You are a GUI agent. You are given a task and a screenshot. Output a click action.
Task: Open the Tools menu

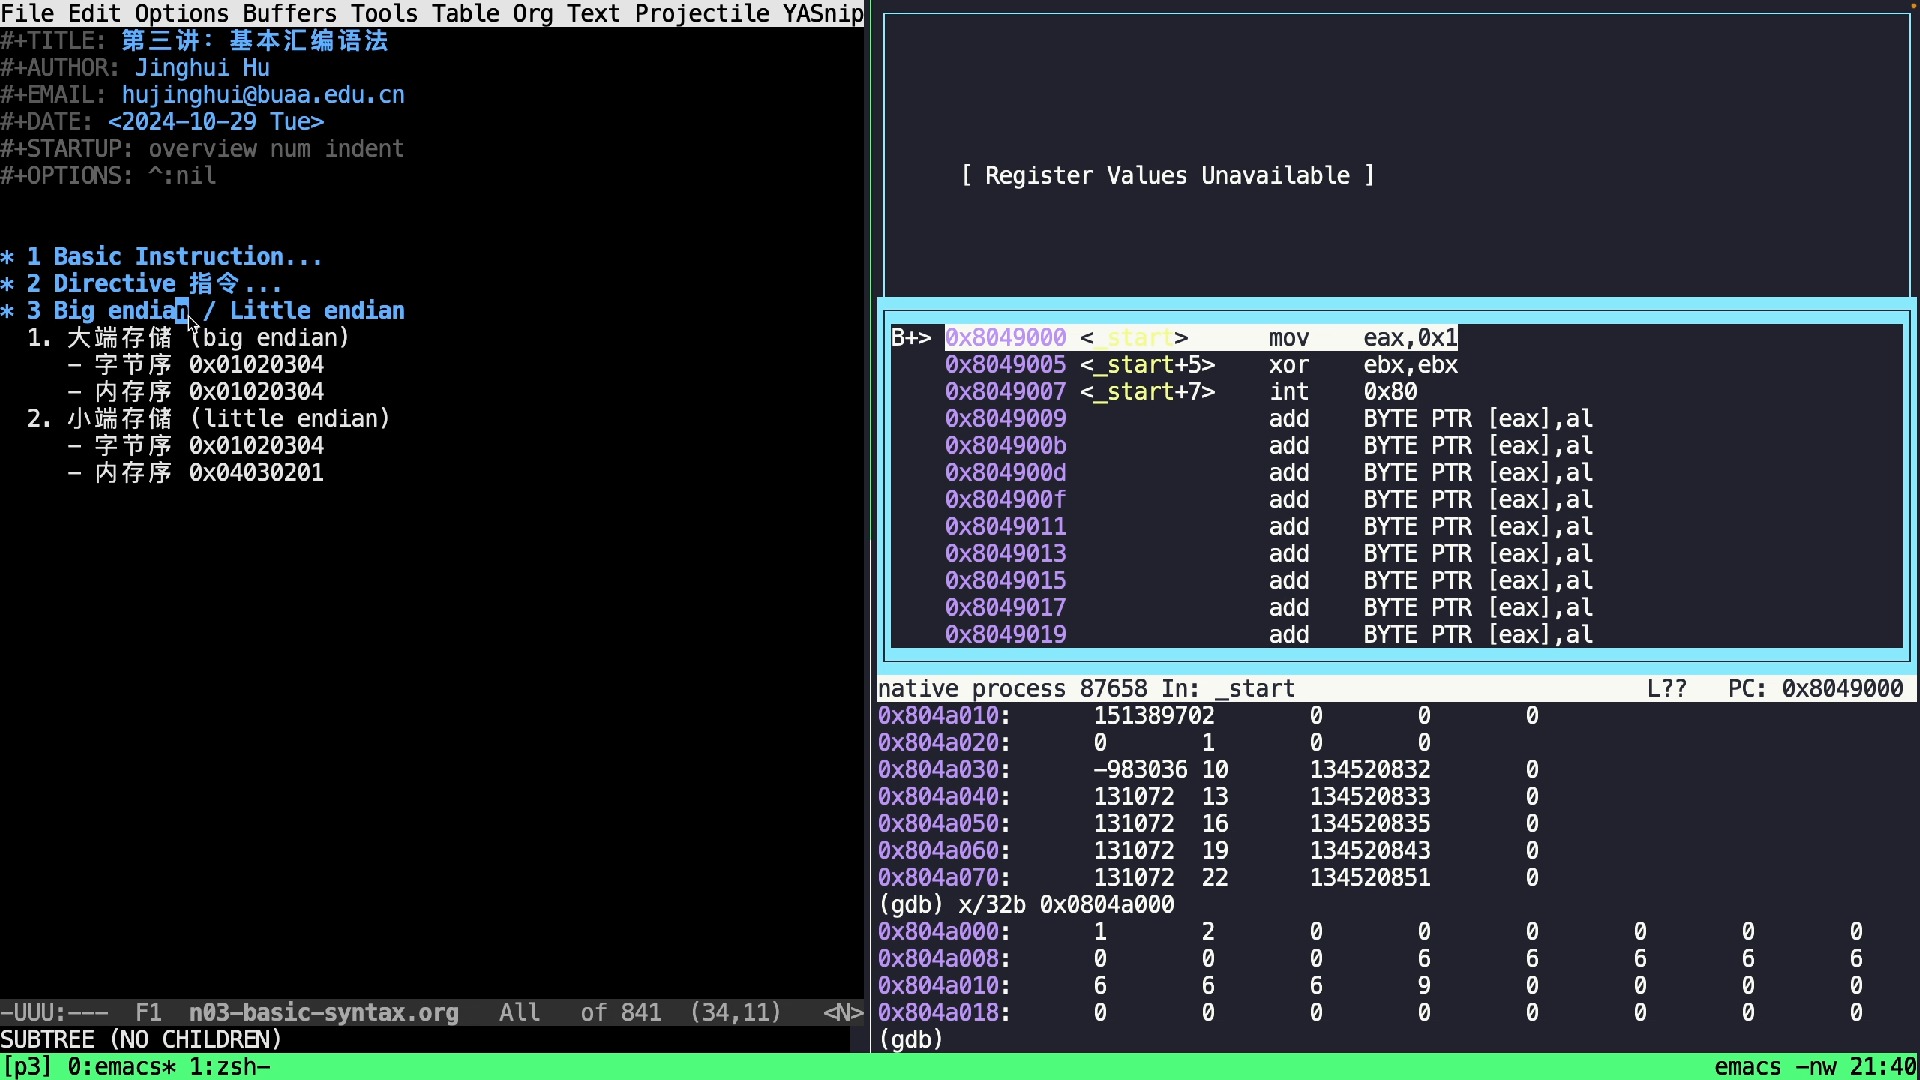pos(384,13)
